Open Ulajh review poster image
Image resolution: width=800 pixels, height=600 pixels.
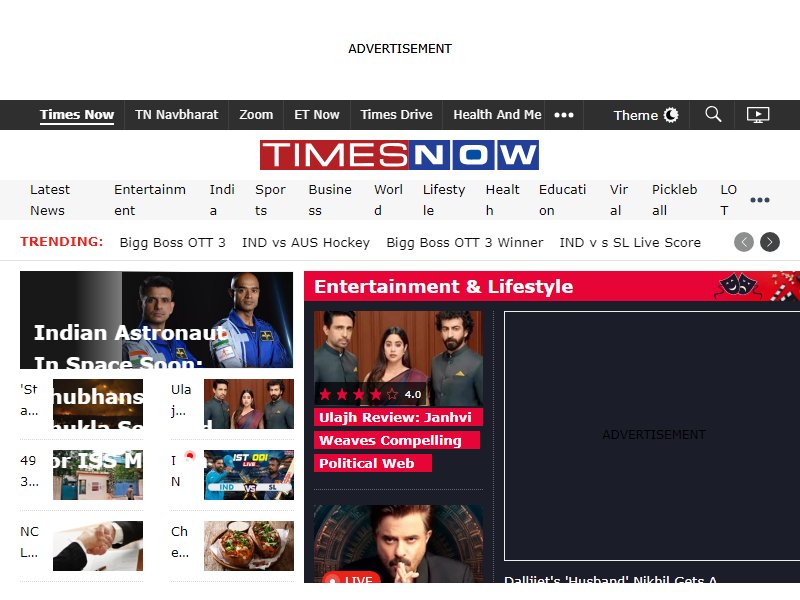pos(398,358)
